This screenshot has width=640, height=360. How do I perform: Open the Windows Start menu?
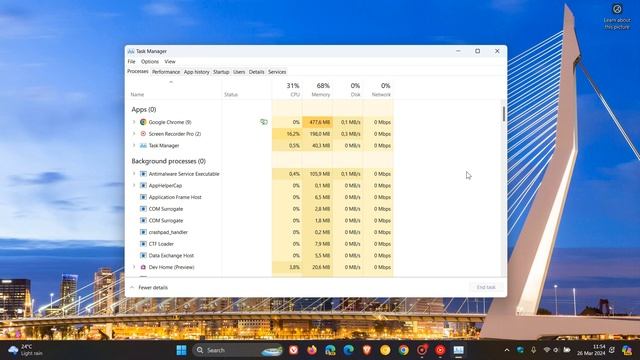point(182,350)
